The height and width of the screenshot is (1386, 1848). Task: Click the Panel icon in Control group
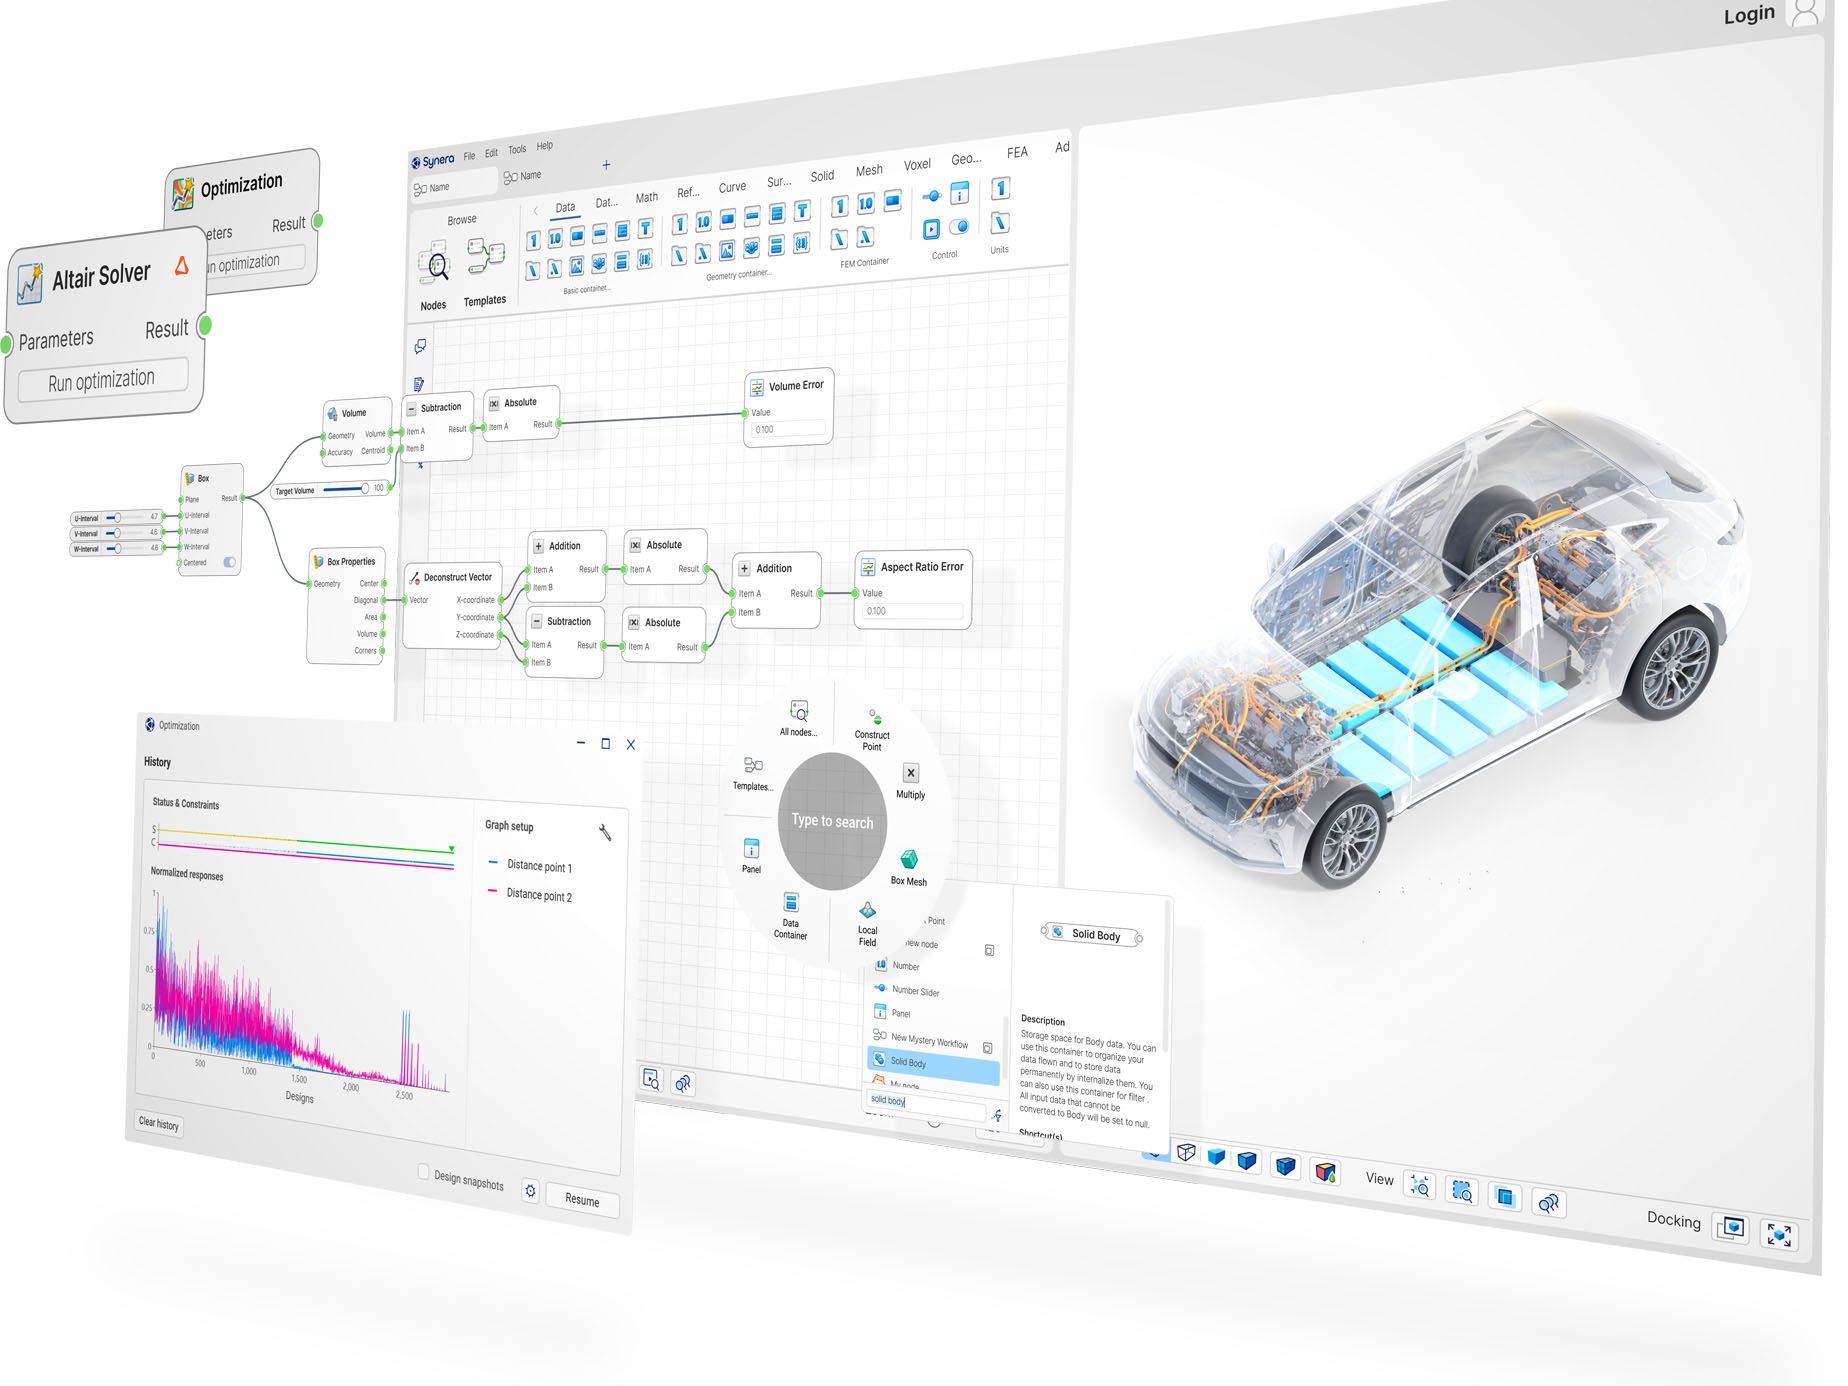960,192
